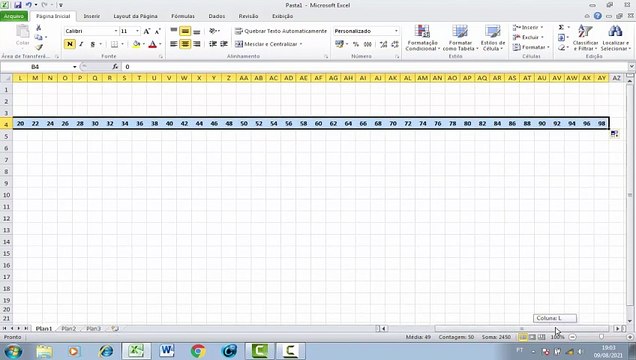Toggle top vertical alignment
Viewport: 636px width, 360px height.
(x=174, y=31)
